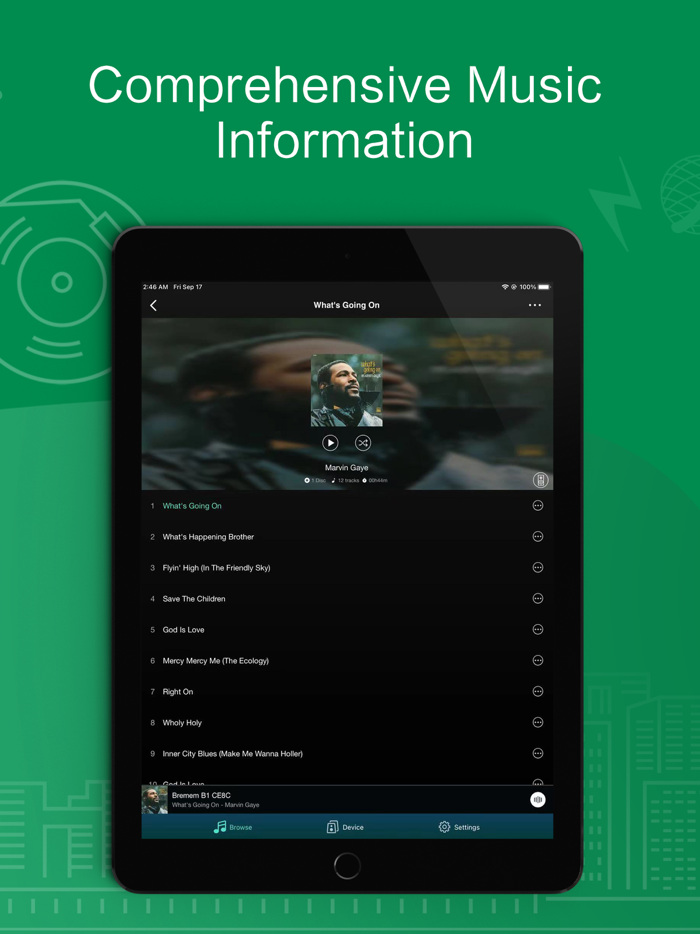Open options for Save The Children
This screenshot has height=934, width=700.
(537, 599)
